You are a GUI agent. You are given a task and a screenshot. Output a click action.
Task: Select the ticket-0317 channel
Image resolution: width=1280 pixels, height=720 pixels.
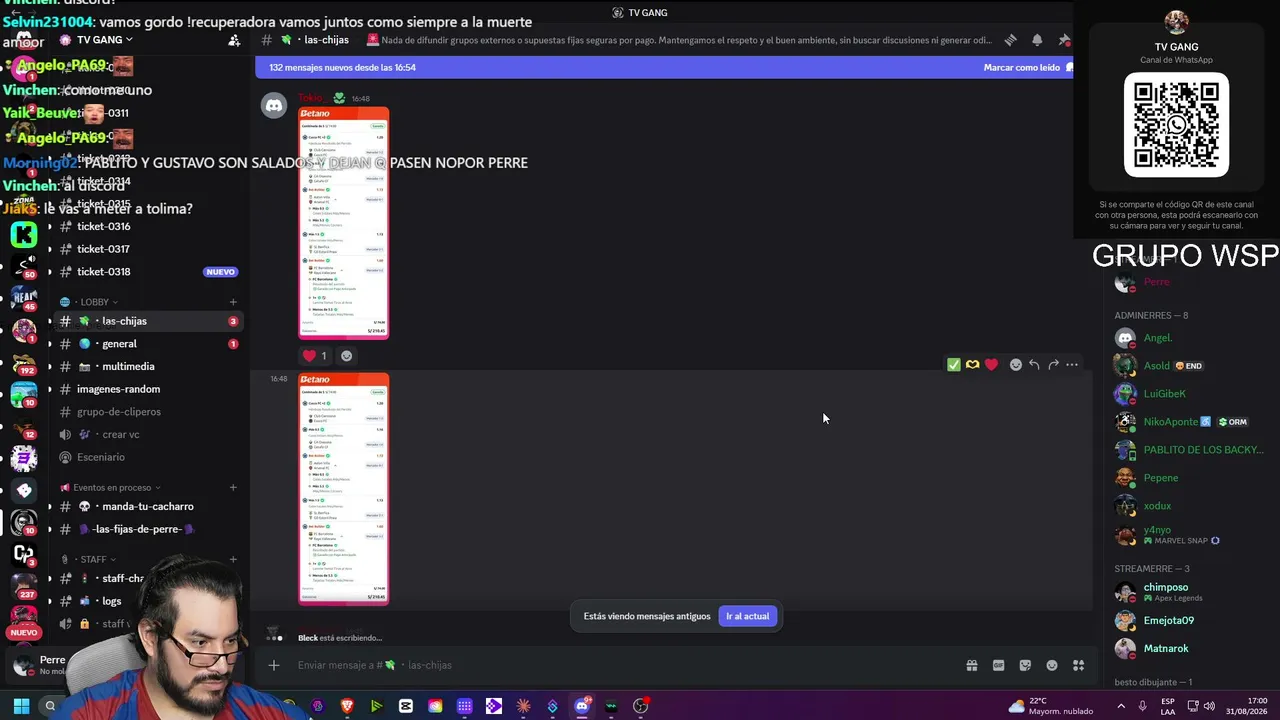[x=148, y=249]
